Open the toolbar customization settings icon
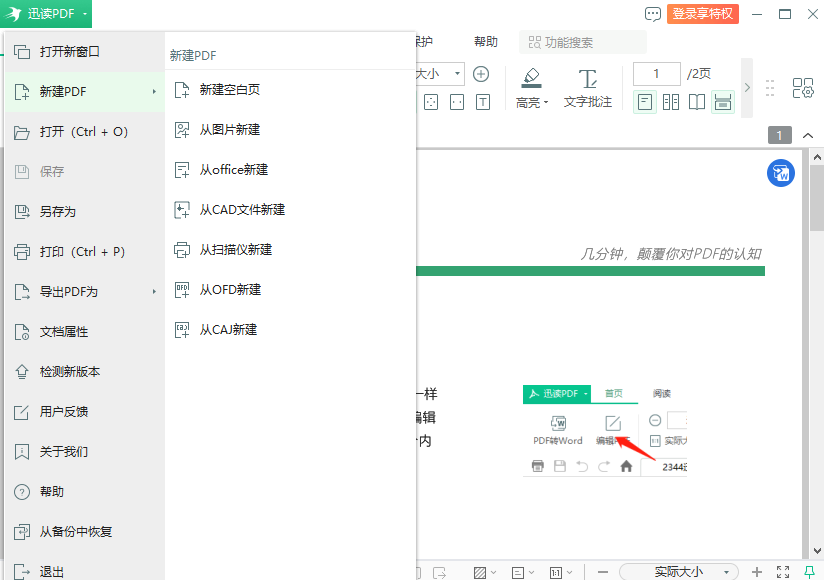The width and height of the screenshot is (824, 580). 802,88
